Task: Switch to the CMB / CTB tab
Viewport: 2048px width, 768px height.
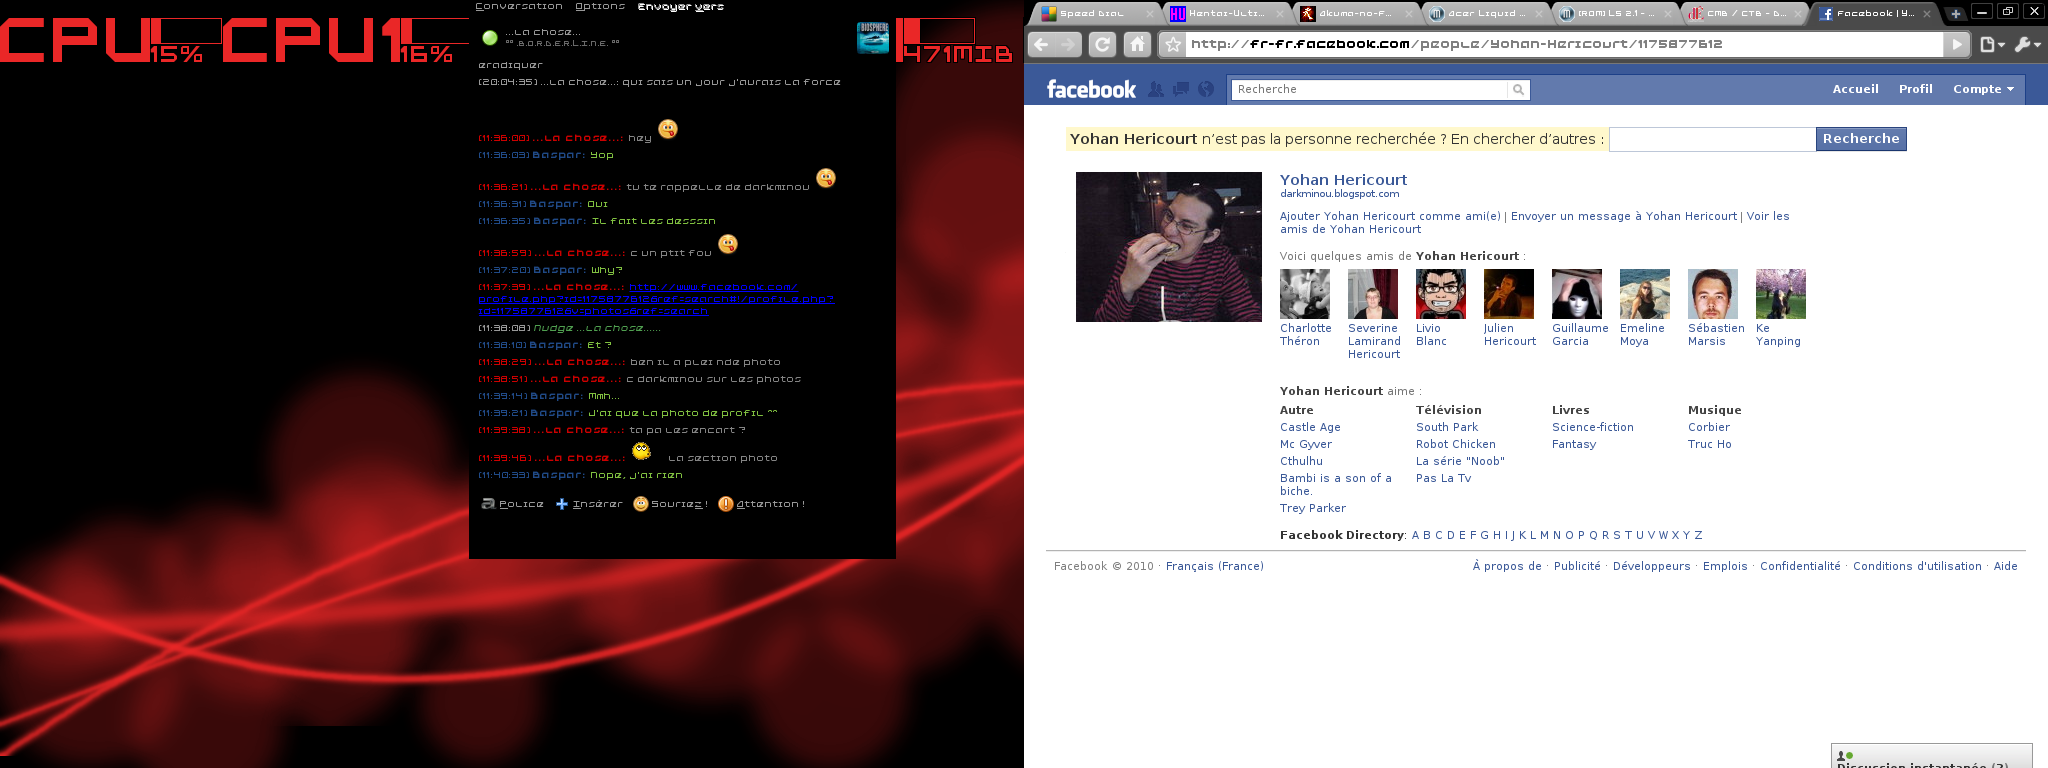Action: [x=1744, y=13]
